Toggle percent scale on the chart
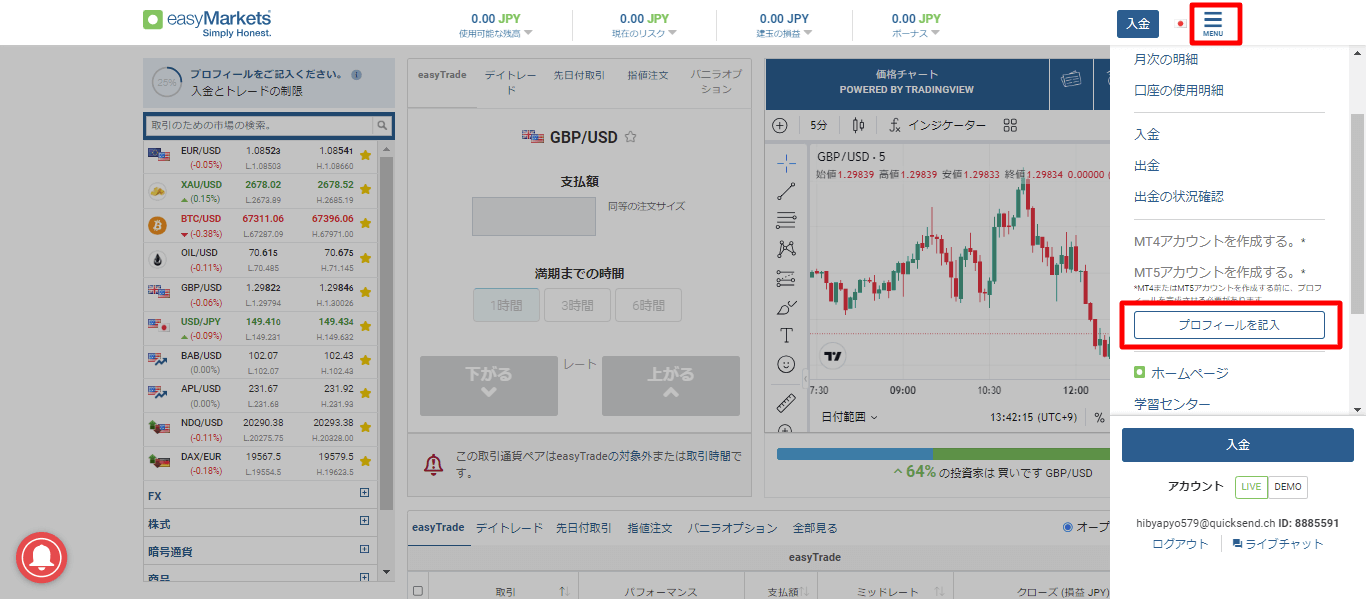1366x599 pixels. pos(1098,418)
